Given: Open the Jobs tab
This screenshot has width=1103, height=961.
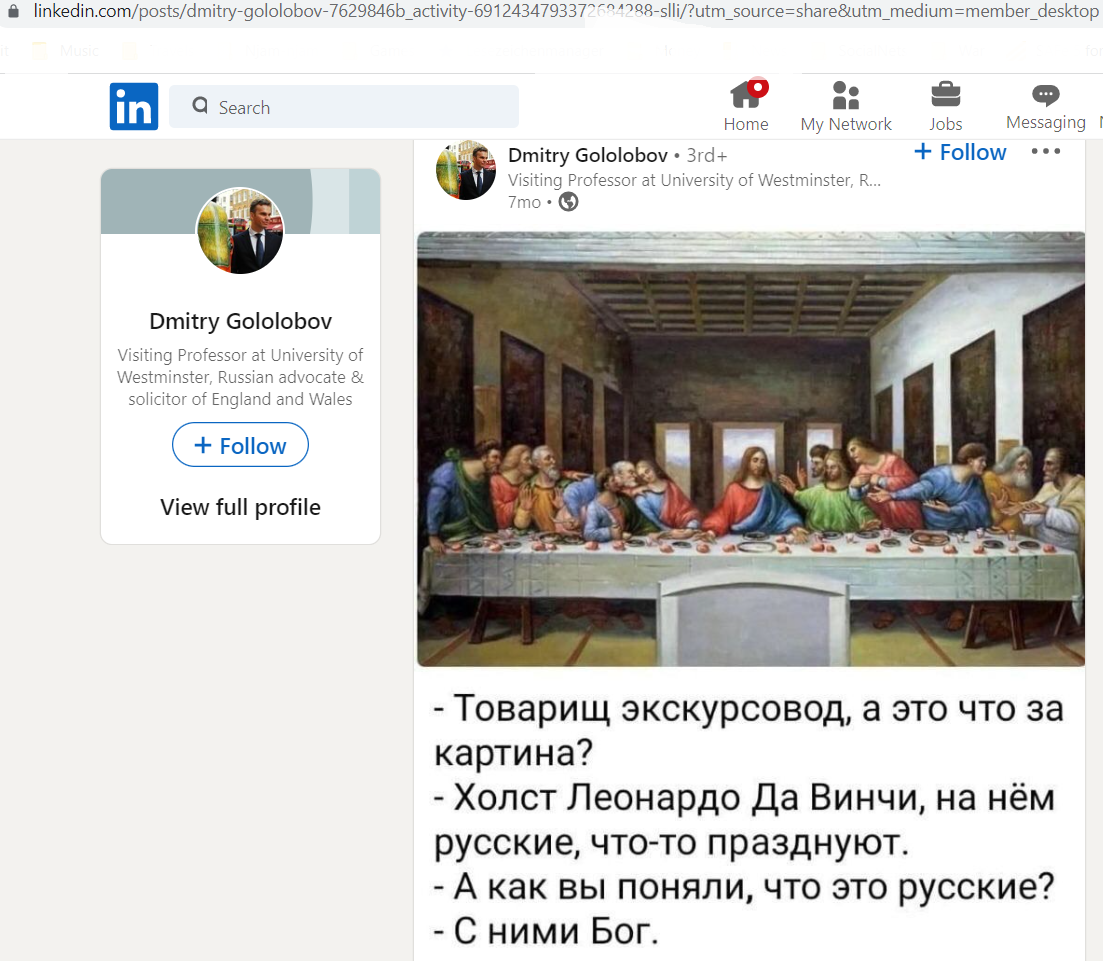Looking at the screenshot, I should (x=945, y=106).
